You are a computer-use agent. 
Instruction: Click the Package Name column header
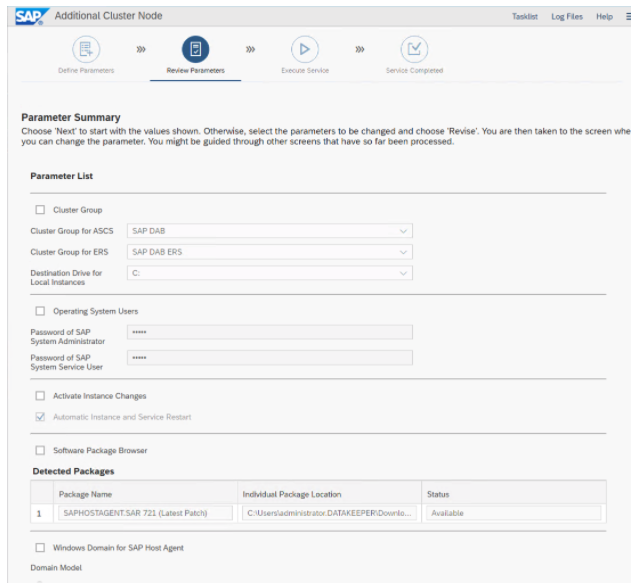pyautogui.click(x=85, y=495)
